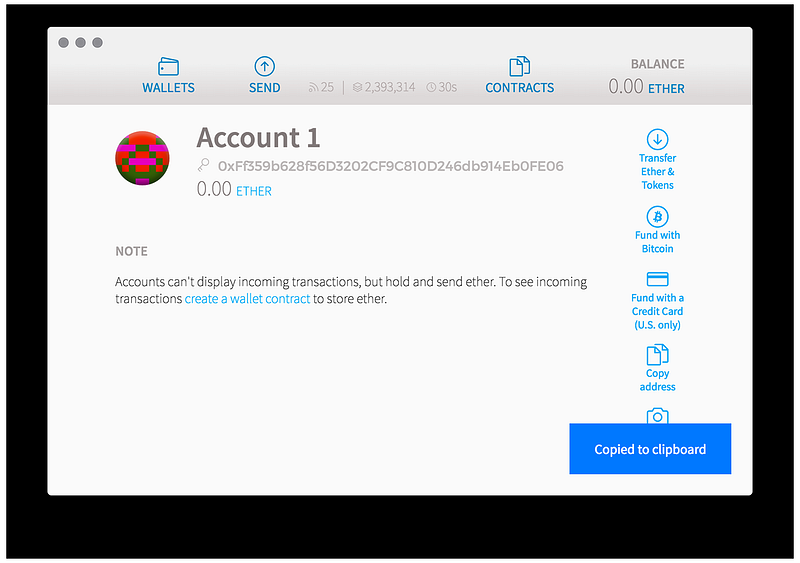The image size is (800, 563).
Task: Click the third window zoom dot
Action: point(97,42)
